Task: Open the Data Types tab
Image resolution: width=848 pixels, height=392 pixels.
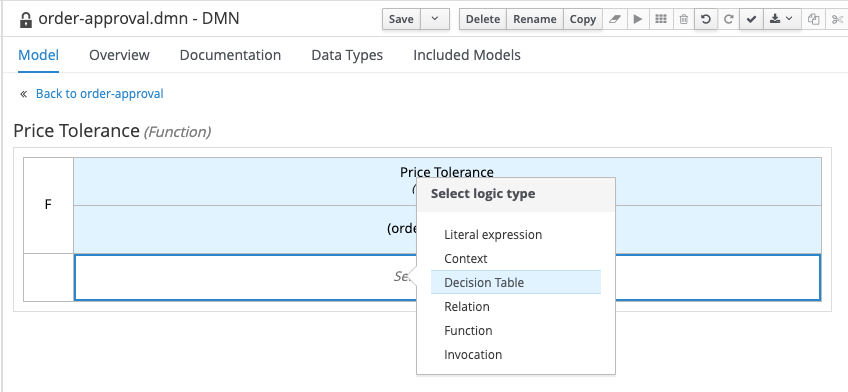Action: coord(347,55)
